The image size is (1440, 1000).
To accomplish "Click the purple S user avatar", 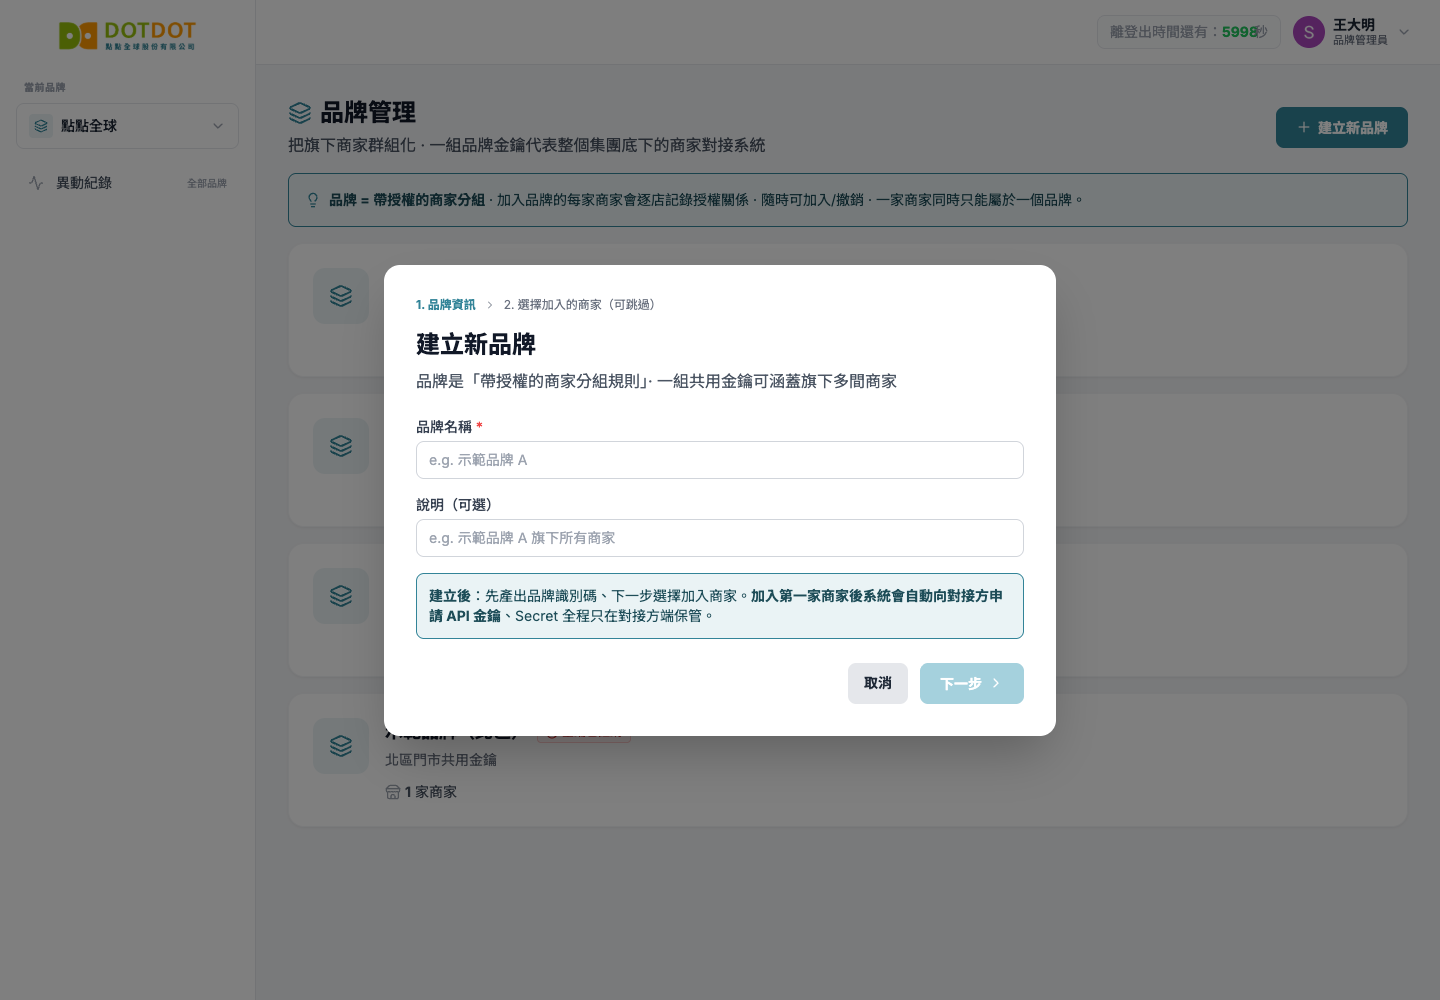I will (1309, 32).
